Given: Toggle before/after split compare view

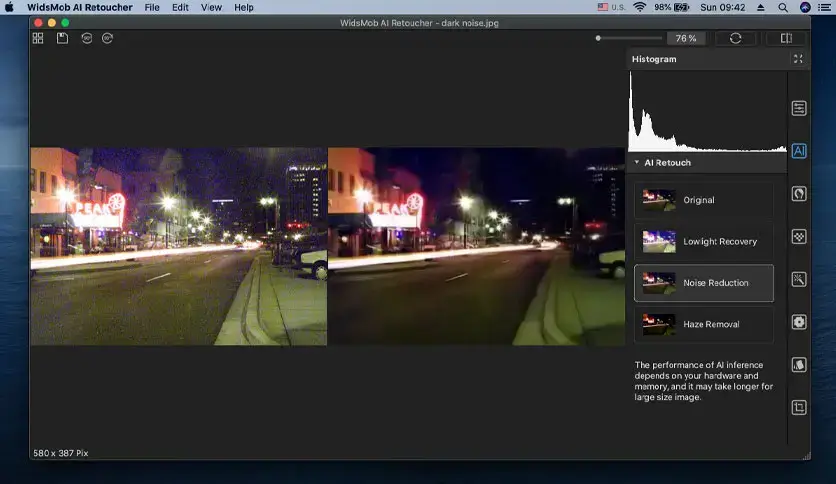Looking at the screenshot, I should tap(786, 38).
